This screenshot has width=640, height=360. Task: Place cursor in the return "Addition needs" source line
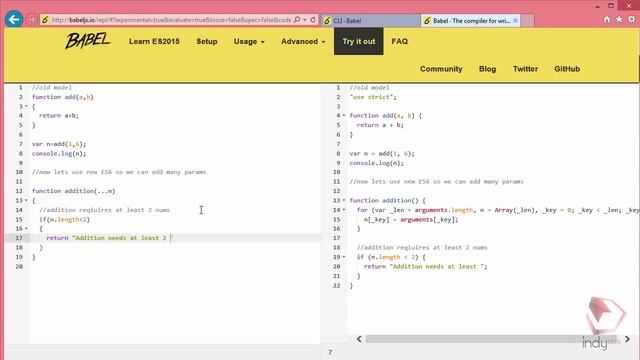click(x=109, y=238)
